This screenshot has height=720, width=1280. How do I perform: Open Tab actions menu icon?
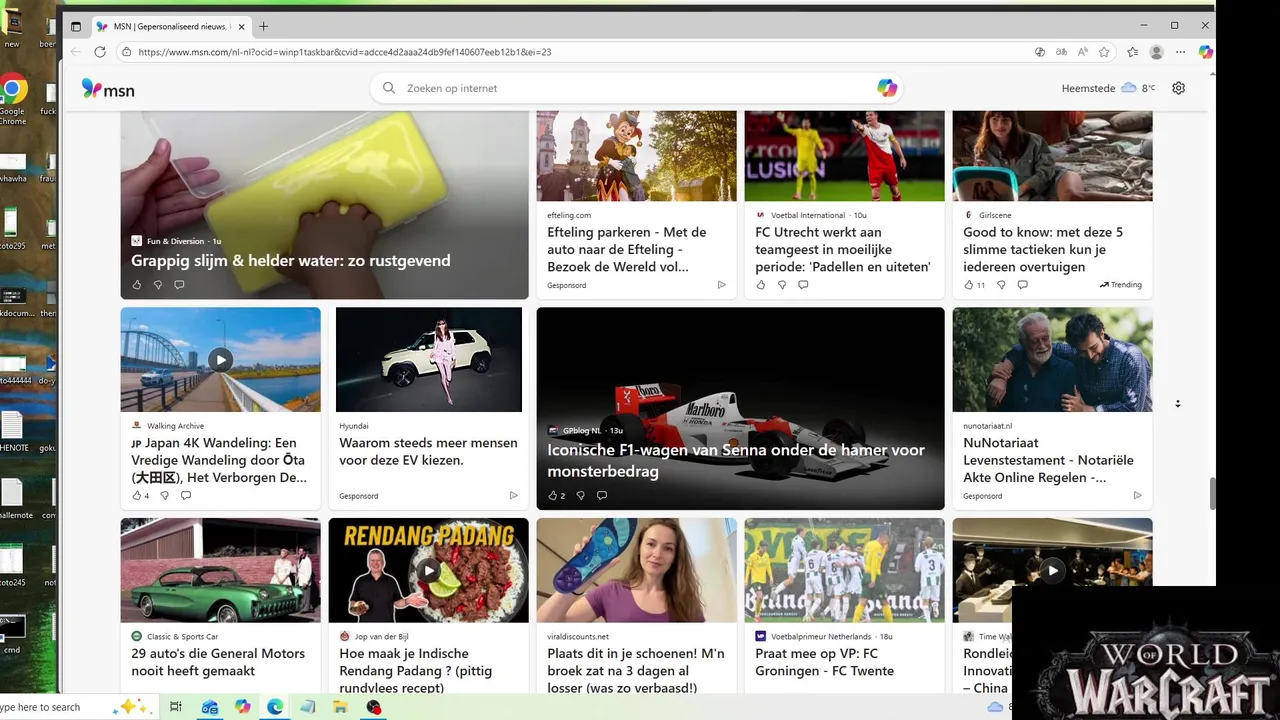coord(75,26)
